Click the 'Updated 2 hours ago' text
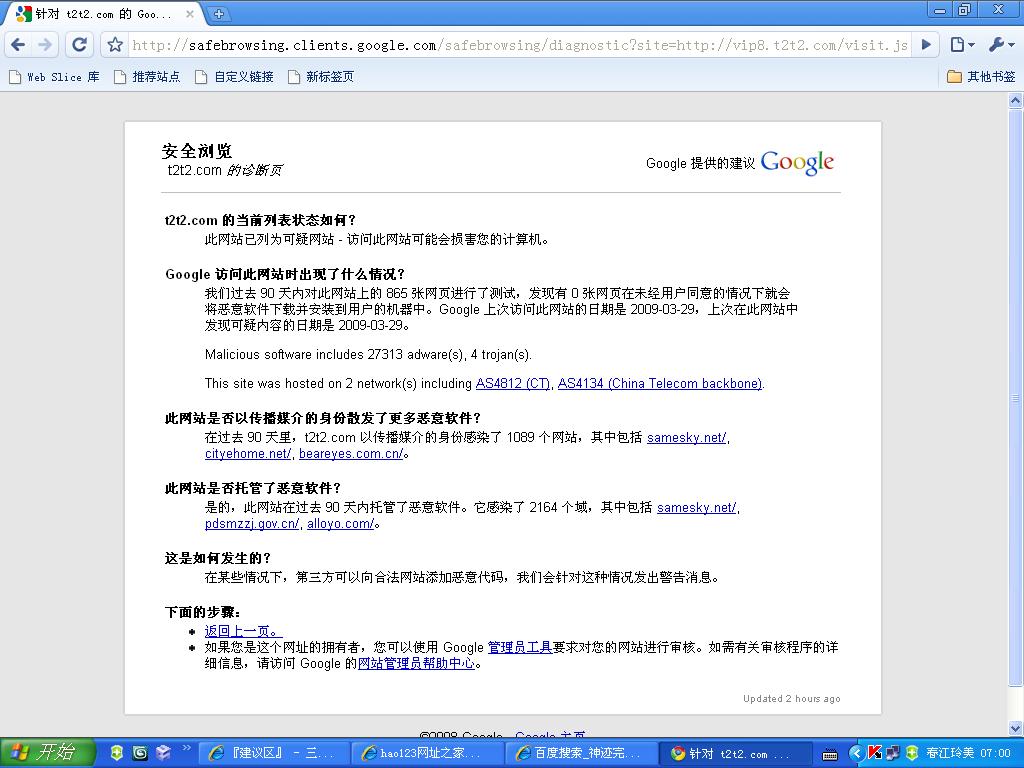Image resolution: width=1024 pixels, height=768 pixels. (x=792, y=699)
